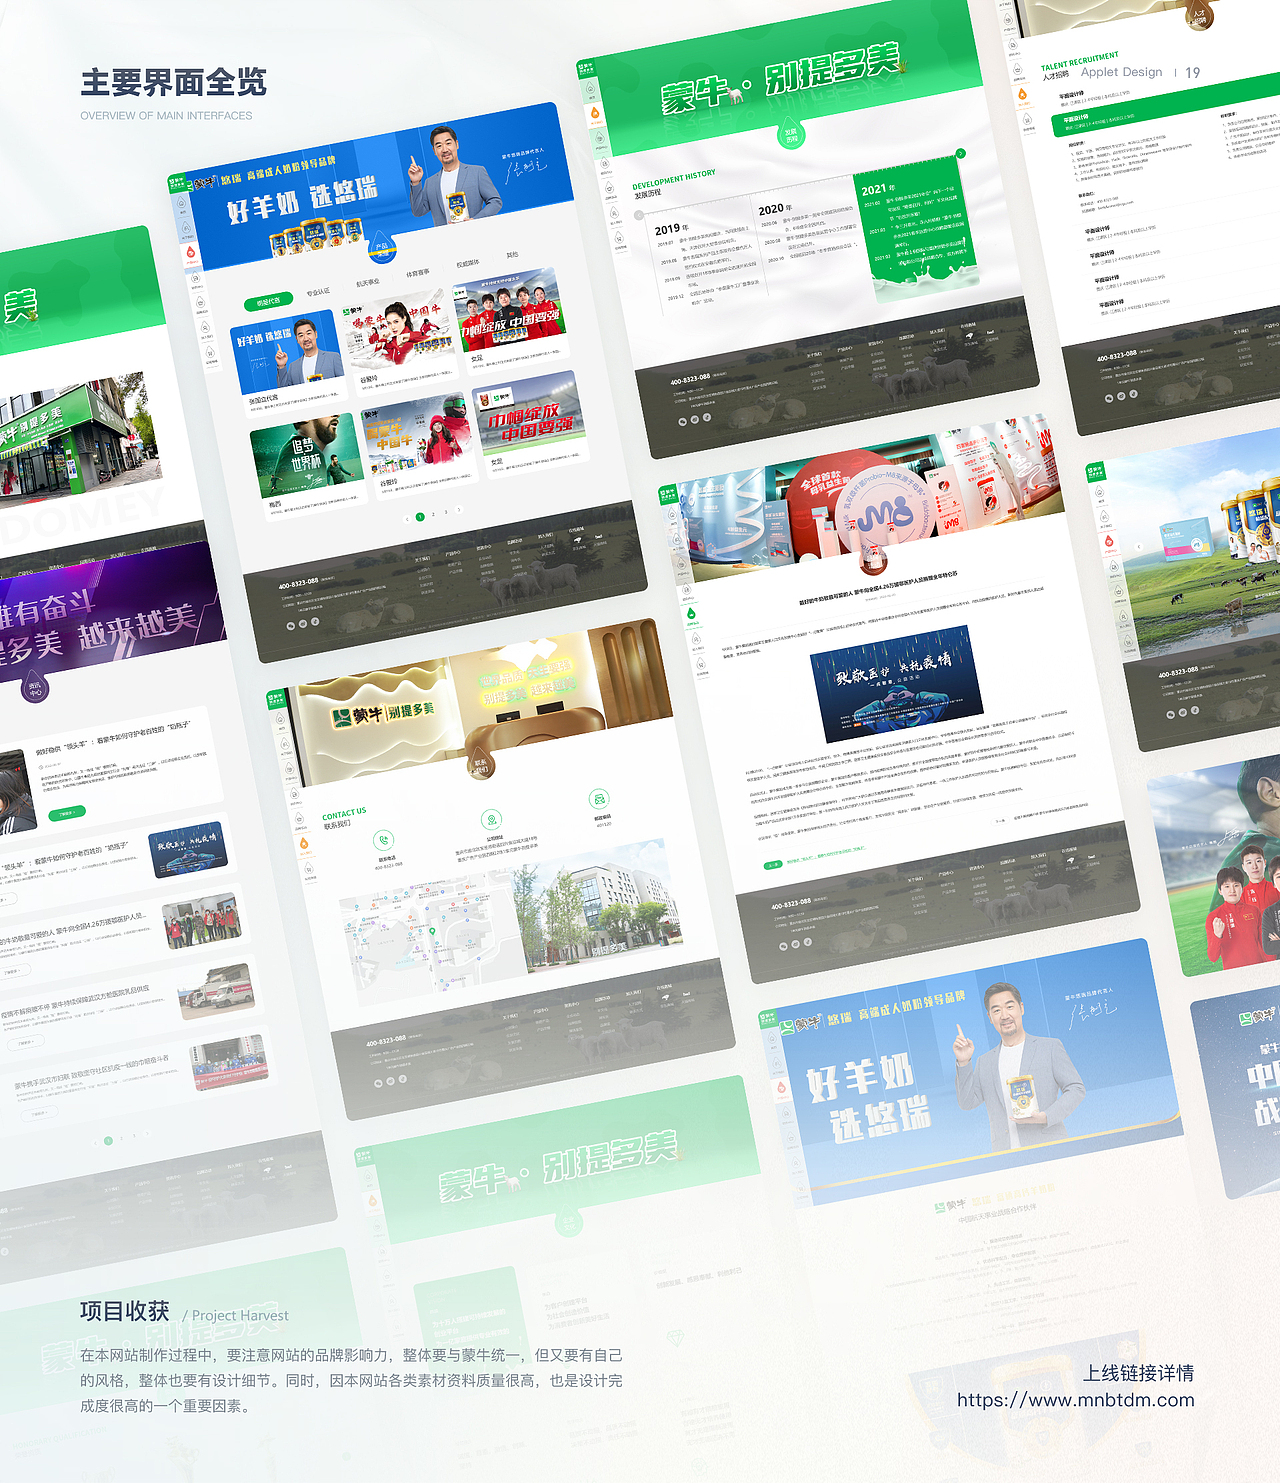Switch on the 产品中心 sidebar highlight
The image size is (1280, 1483).
[190, 252]
